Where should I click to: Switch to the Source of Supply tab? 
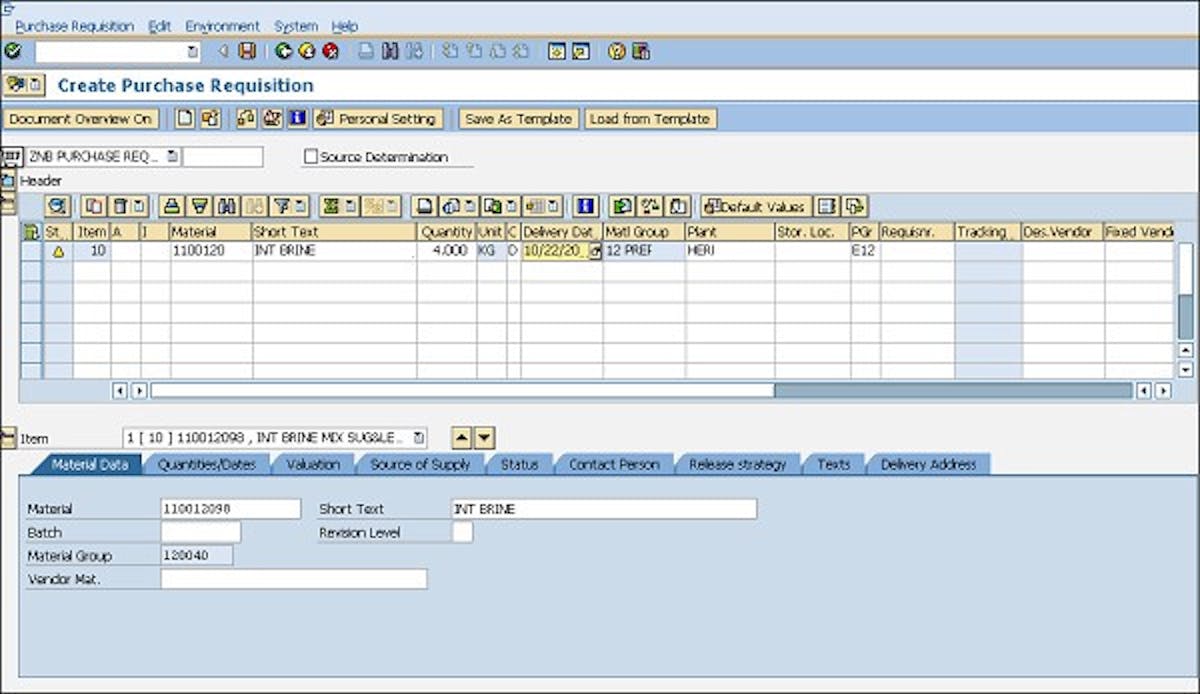click(x=419, y=464)
